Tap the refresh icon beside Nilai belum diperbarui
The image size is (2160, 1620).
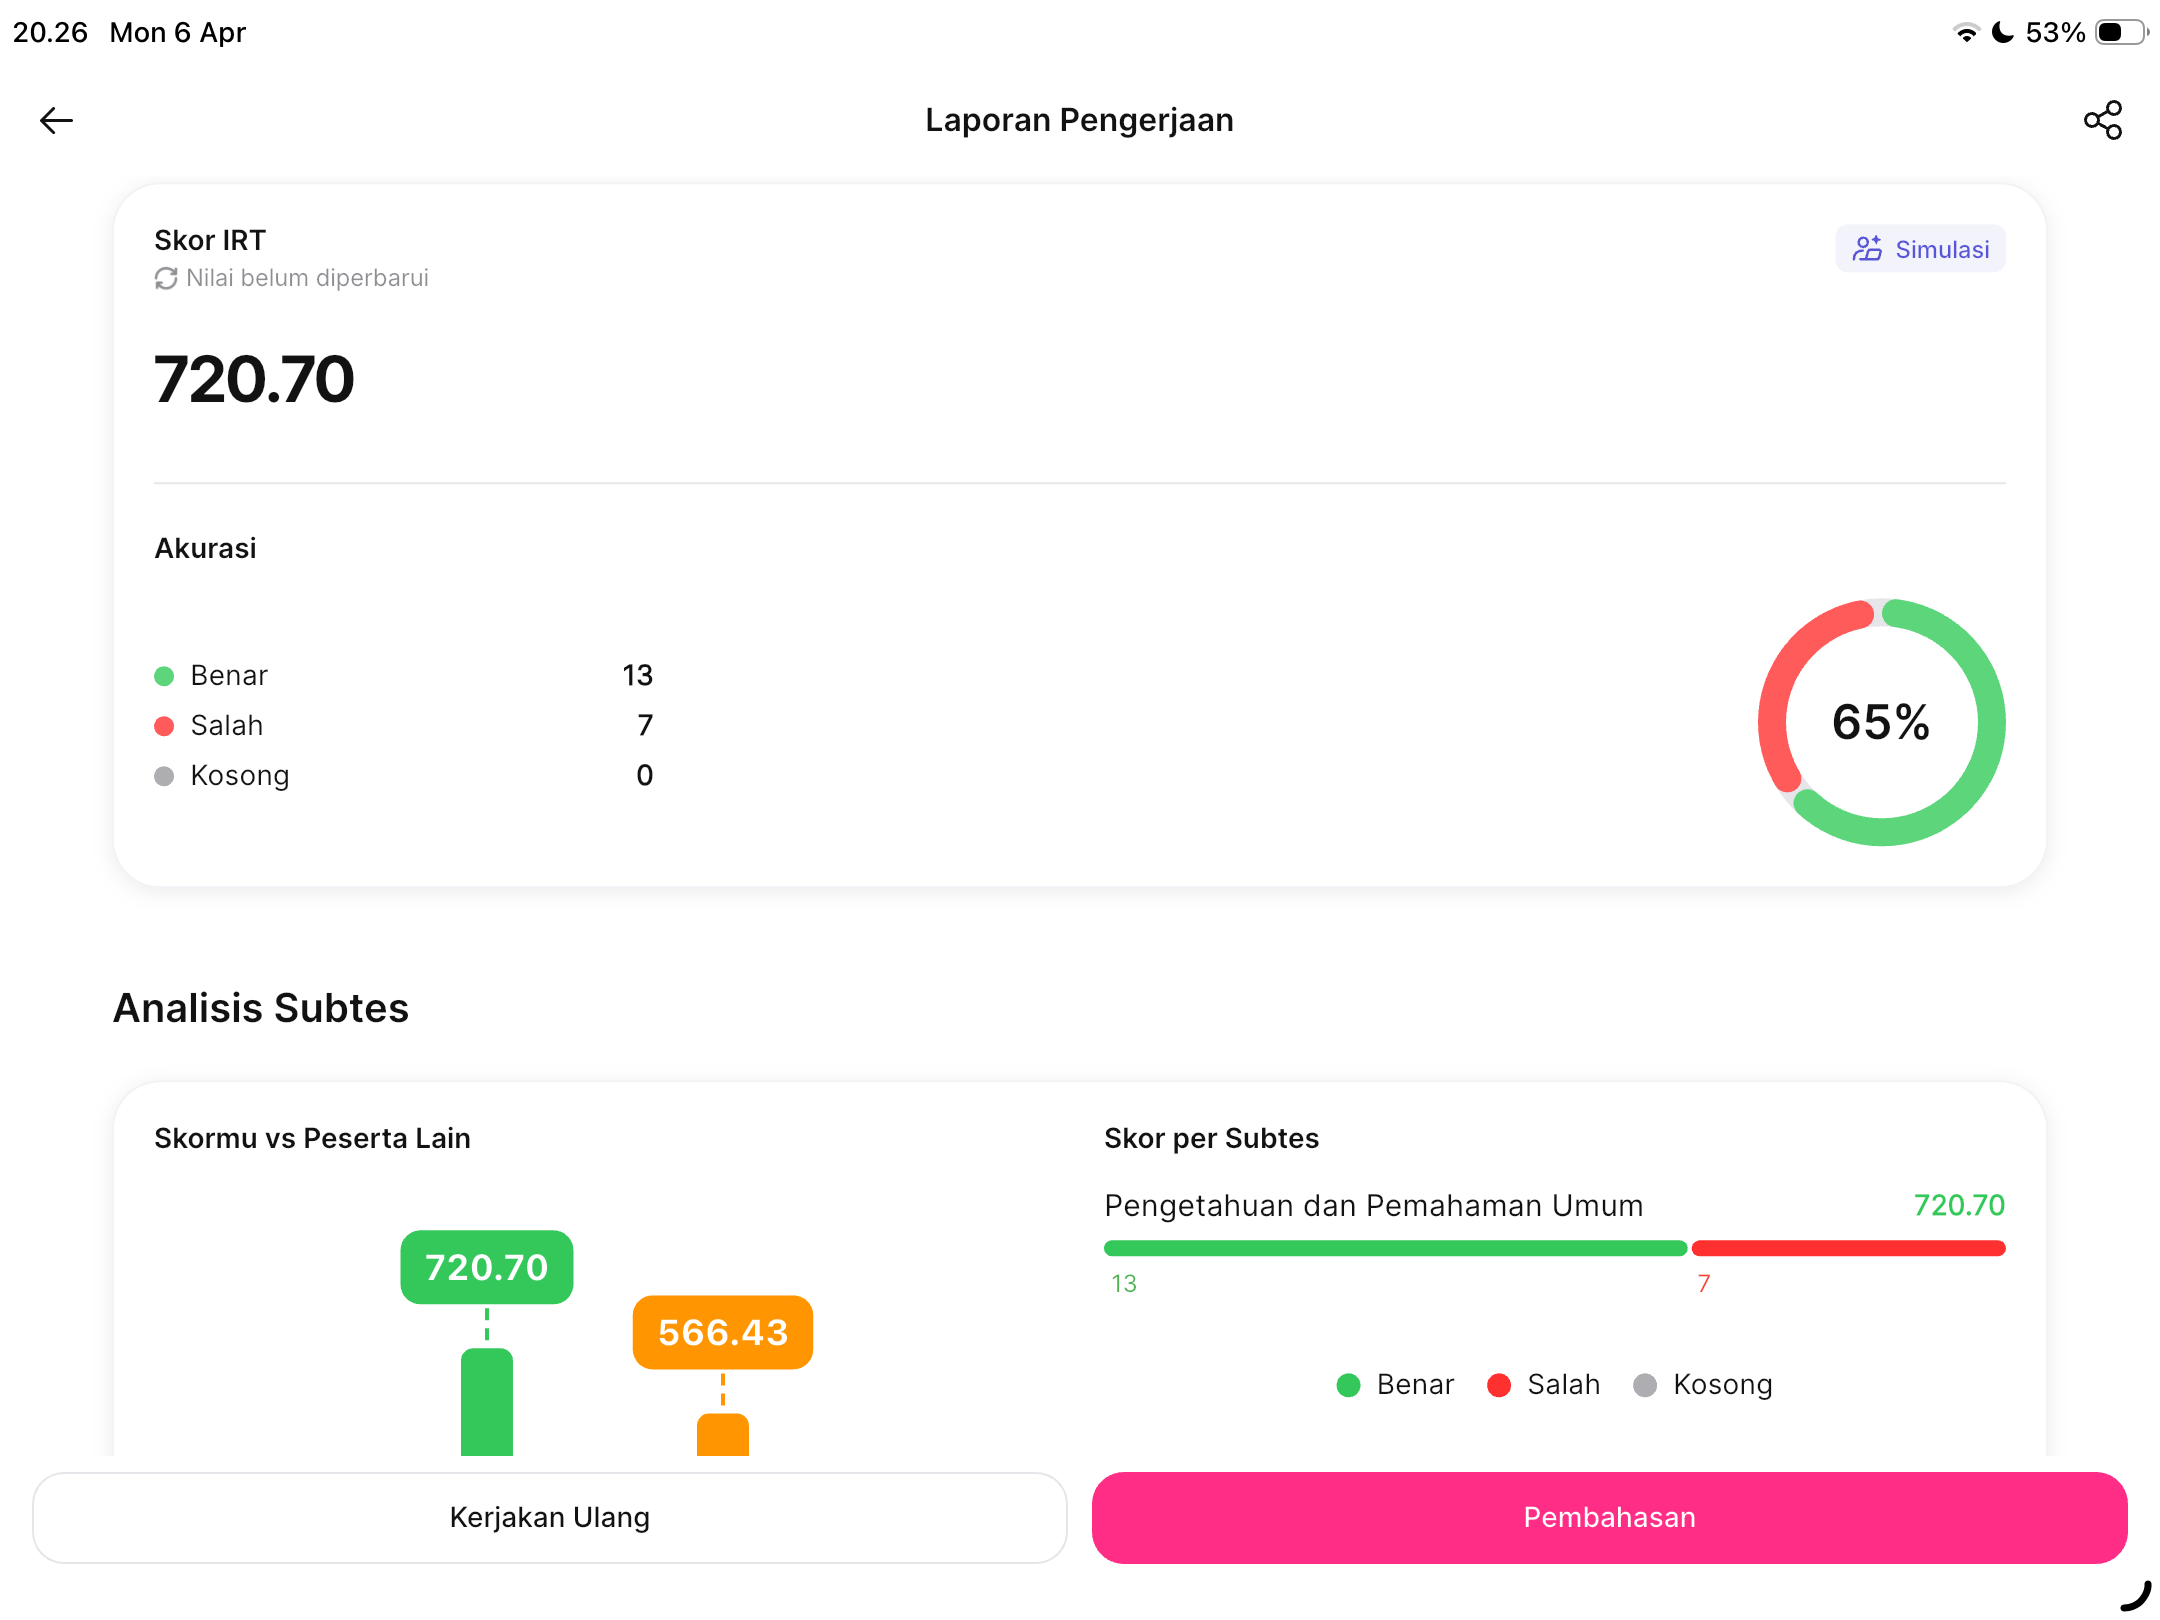(x=166, y=278)
